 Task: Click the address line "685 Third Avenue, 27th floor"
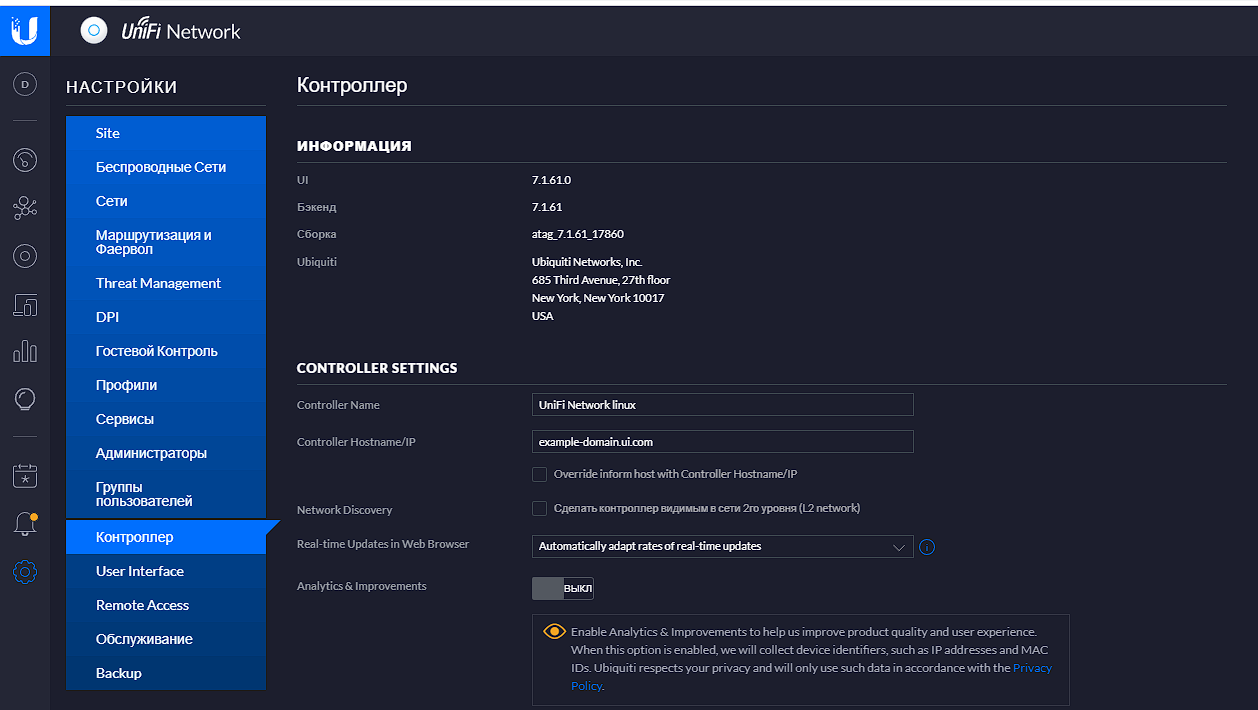click(x=601, y=280)
